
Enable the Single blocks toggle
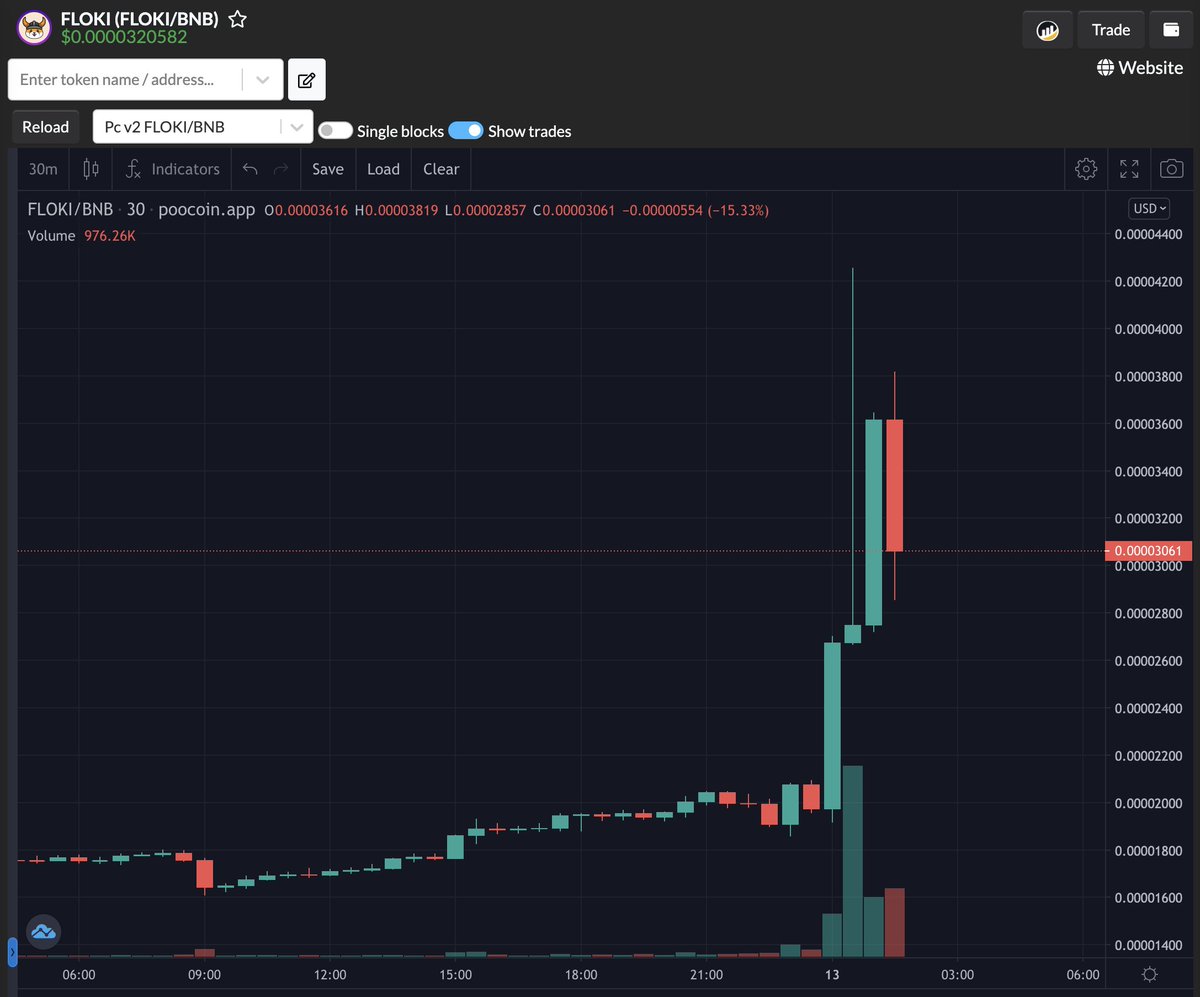tap(335, 130)
